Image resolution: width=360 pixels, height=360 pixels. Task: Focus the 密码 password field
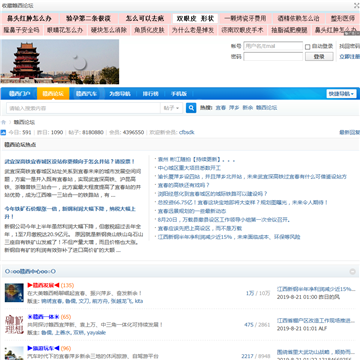[273, 57]
